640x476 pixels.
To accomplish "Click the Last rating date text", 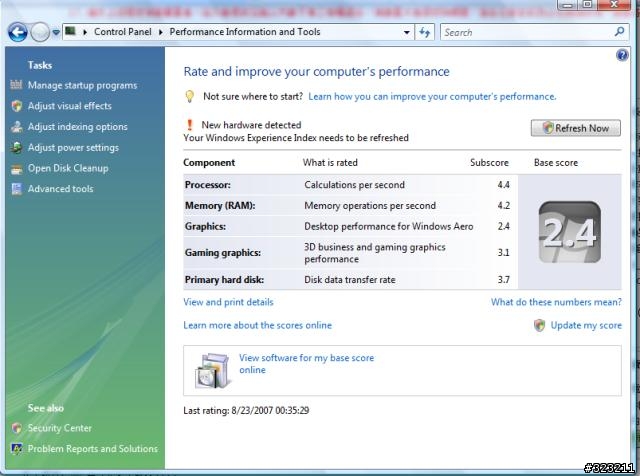I will coord(246,410).
